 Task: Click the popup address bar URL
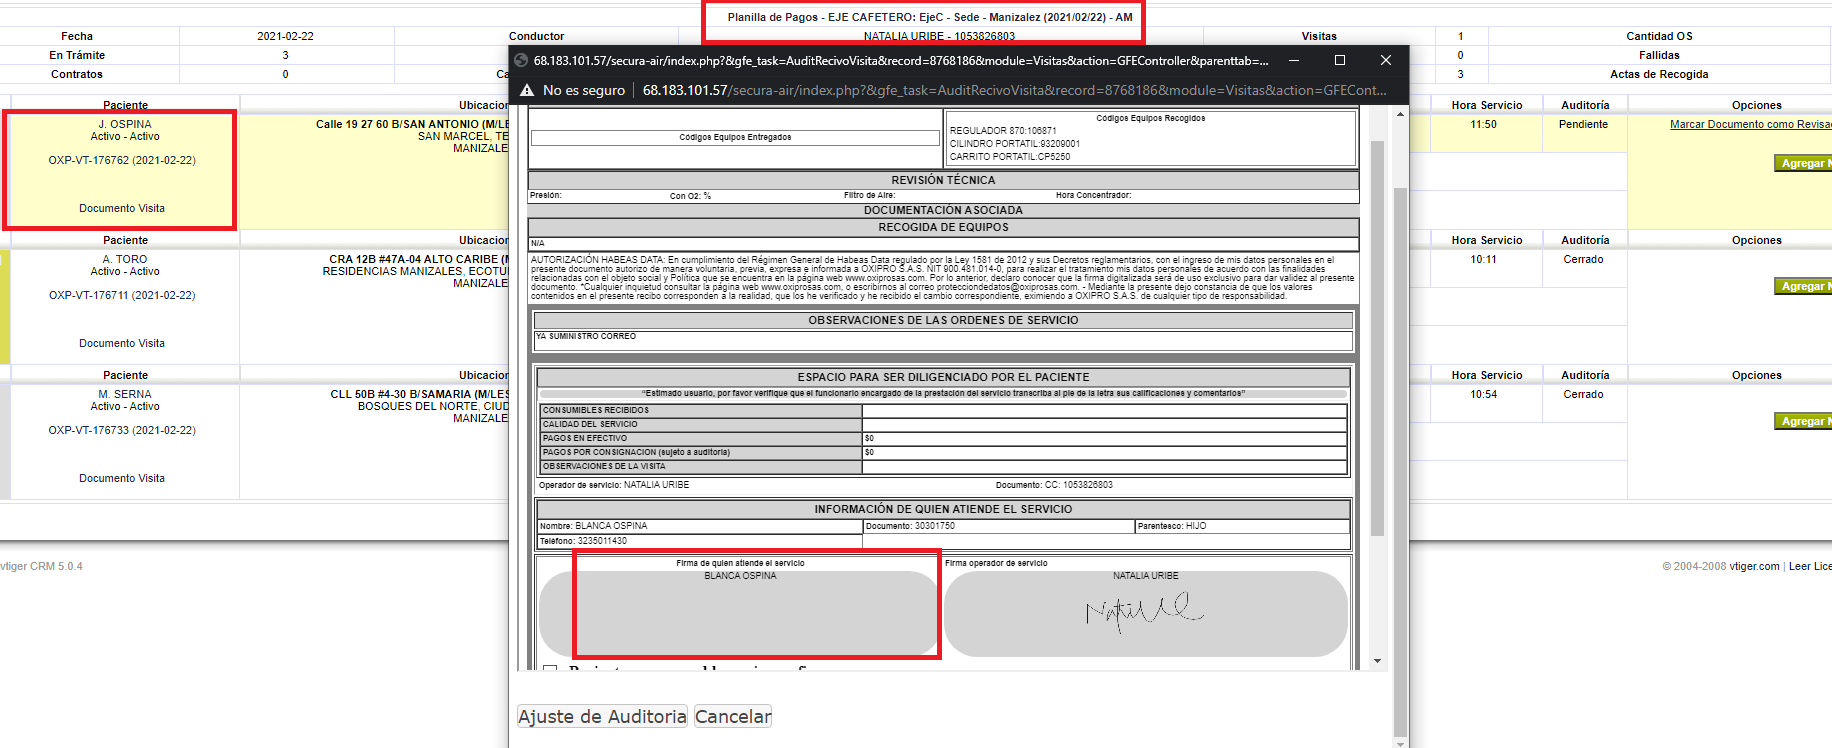pos(1014,90)
